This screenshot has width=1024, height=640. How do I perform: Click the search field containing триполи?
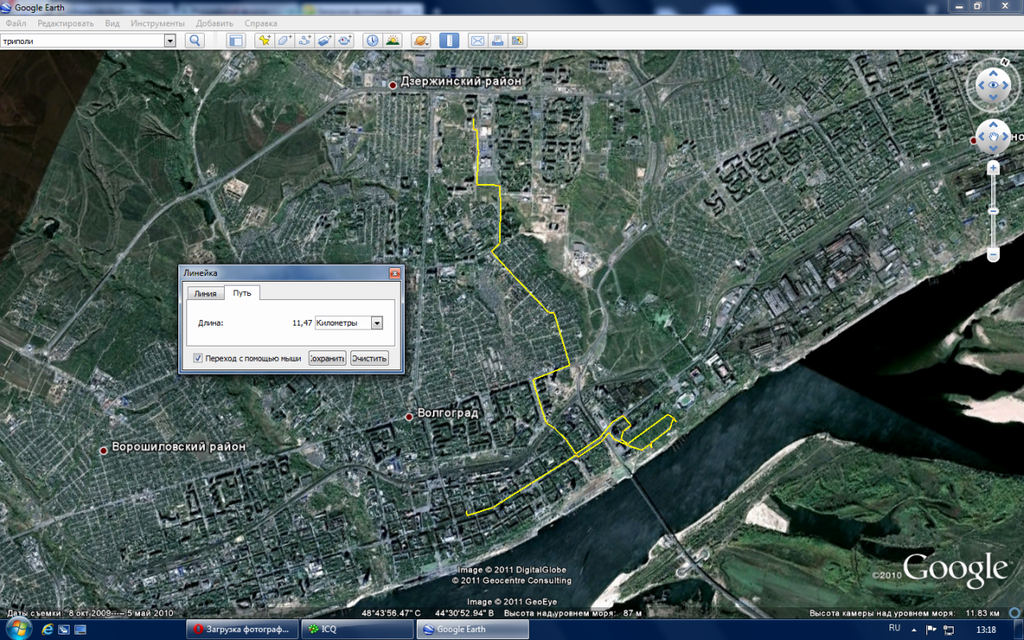[82, 40]
